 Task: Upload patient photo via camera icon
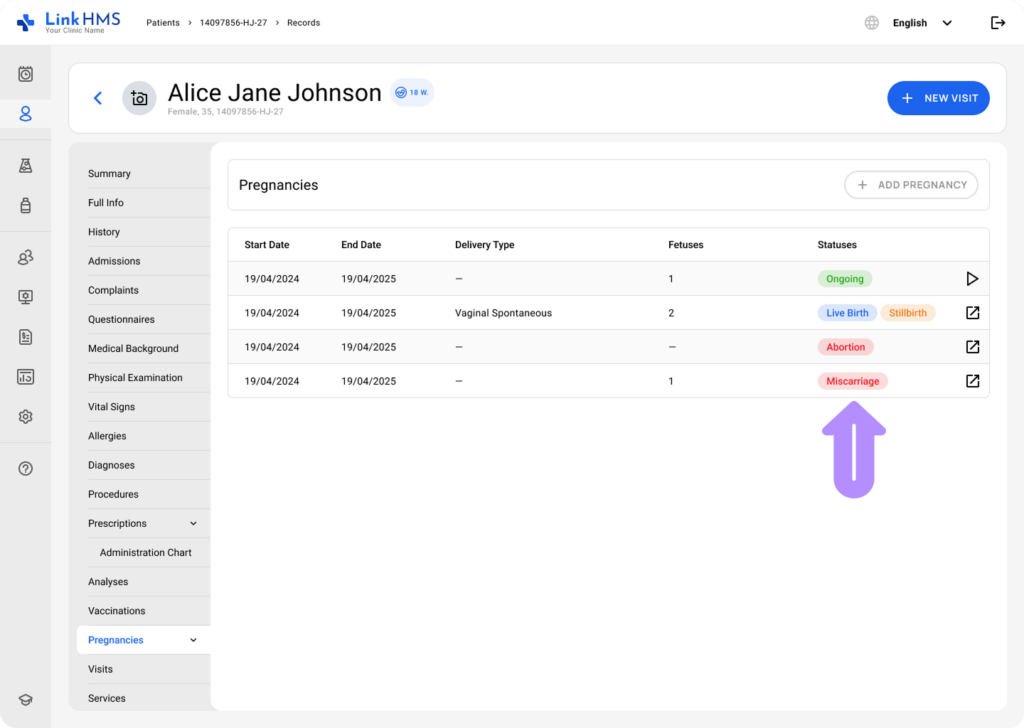pos(139,98)
